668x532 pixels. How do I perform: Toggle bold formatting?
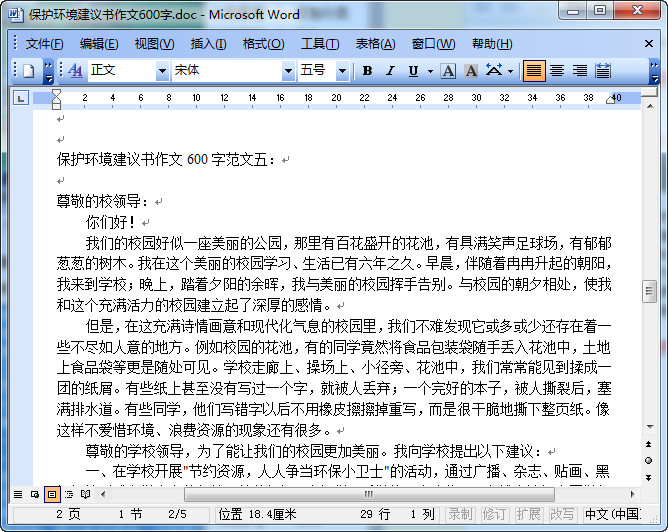pos(367,71)
